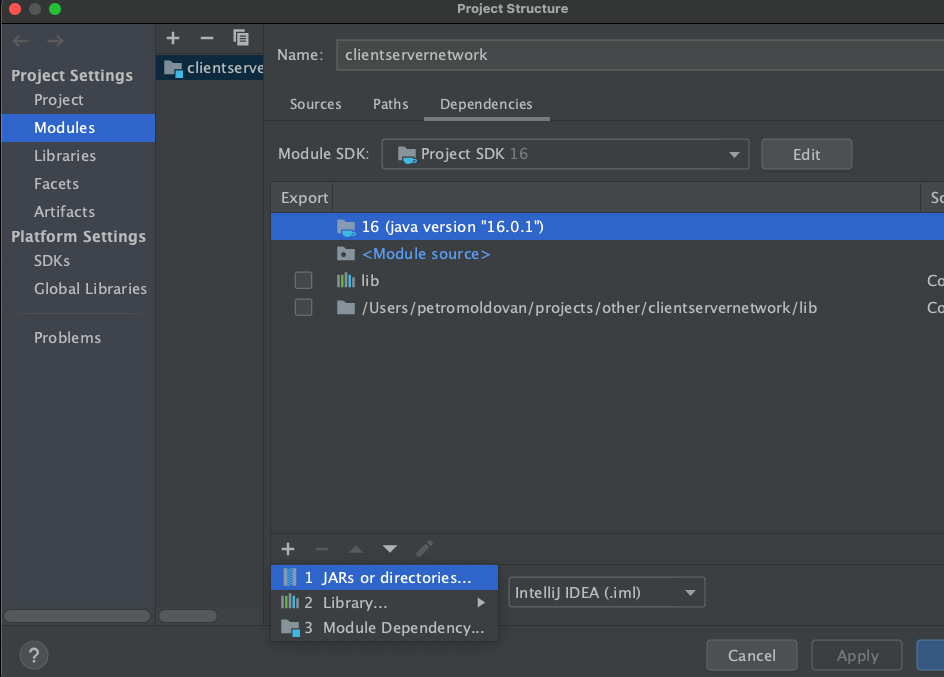The width and height of the screenshot is (944, 677).
Task: Toggle Export checkbox for clientservernetwork/lib path
Action: click(303, 308)
